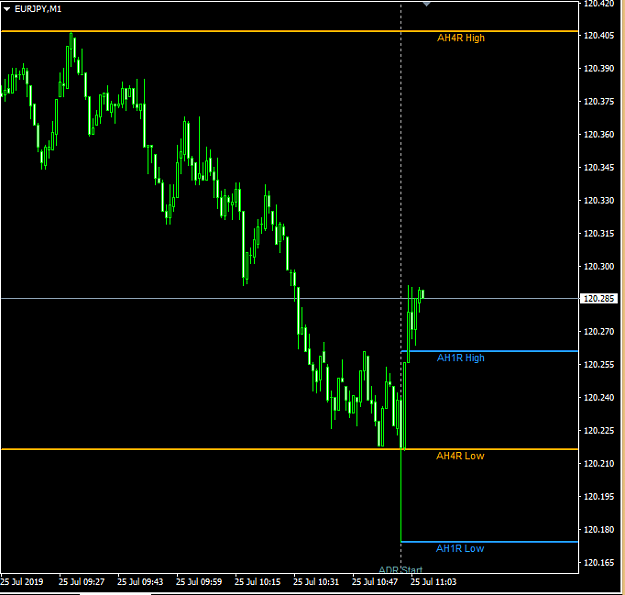Click the 120.240 price scale value

[x=599, y=398]
